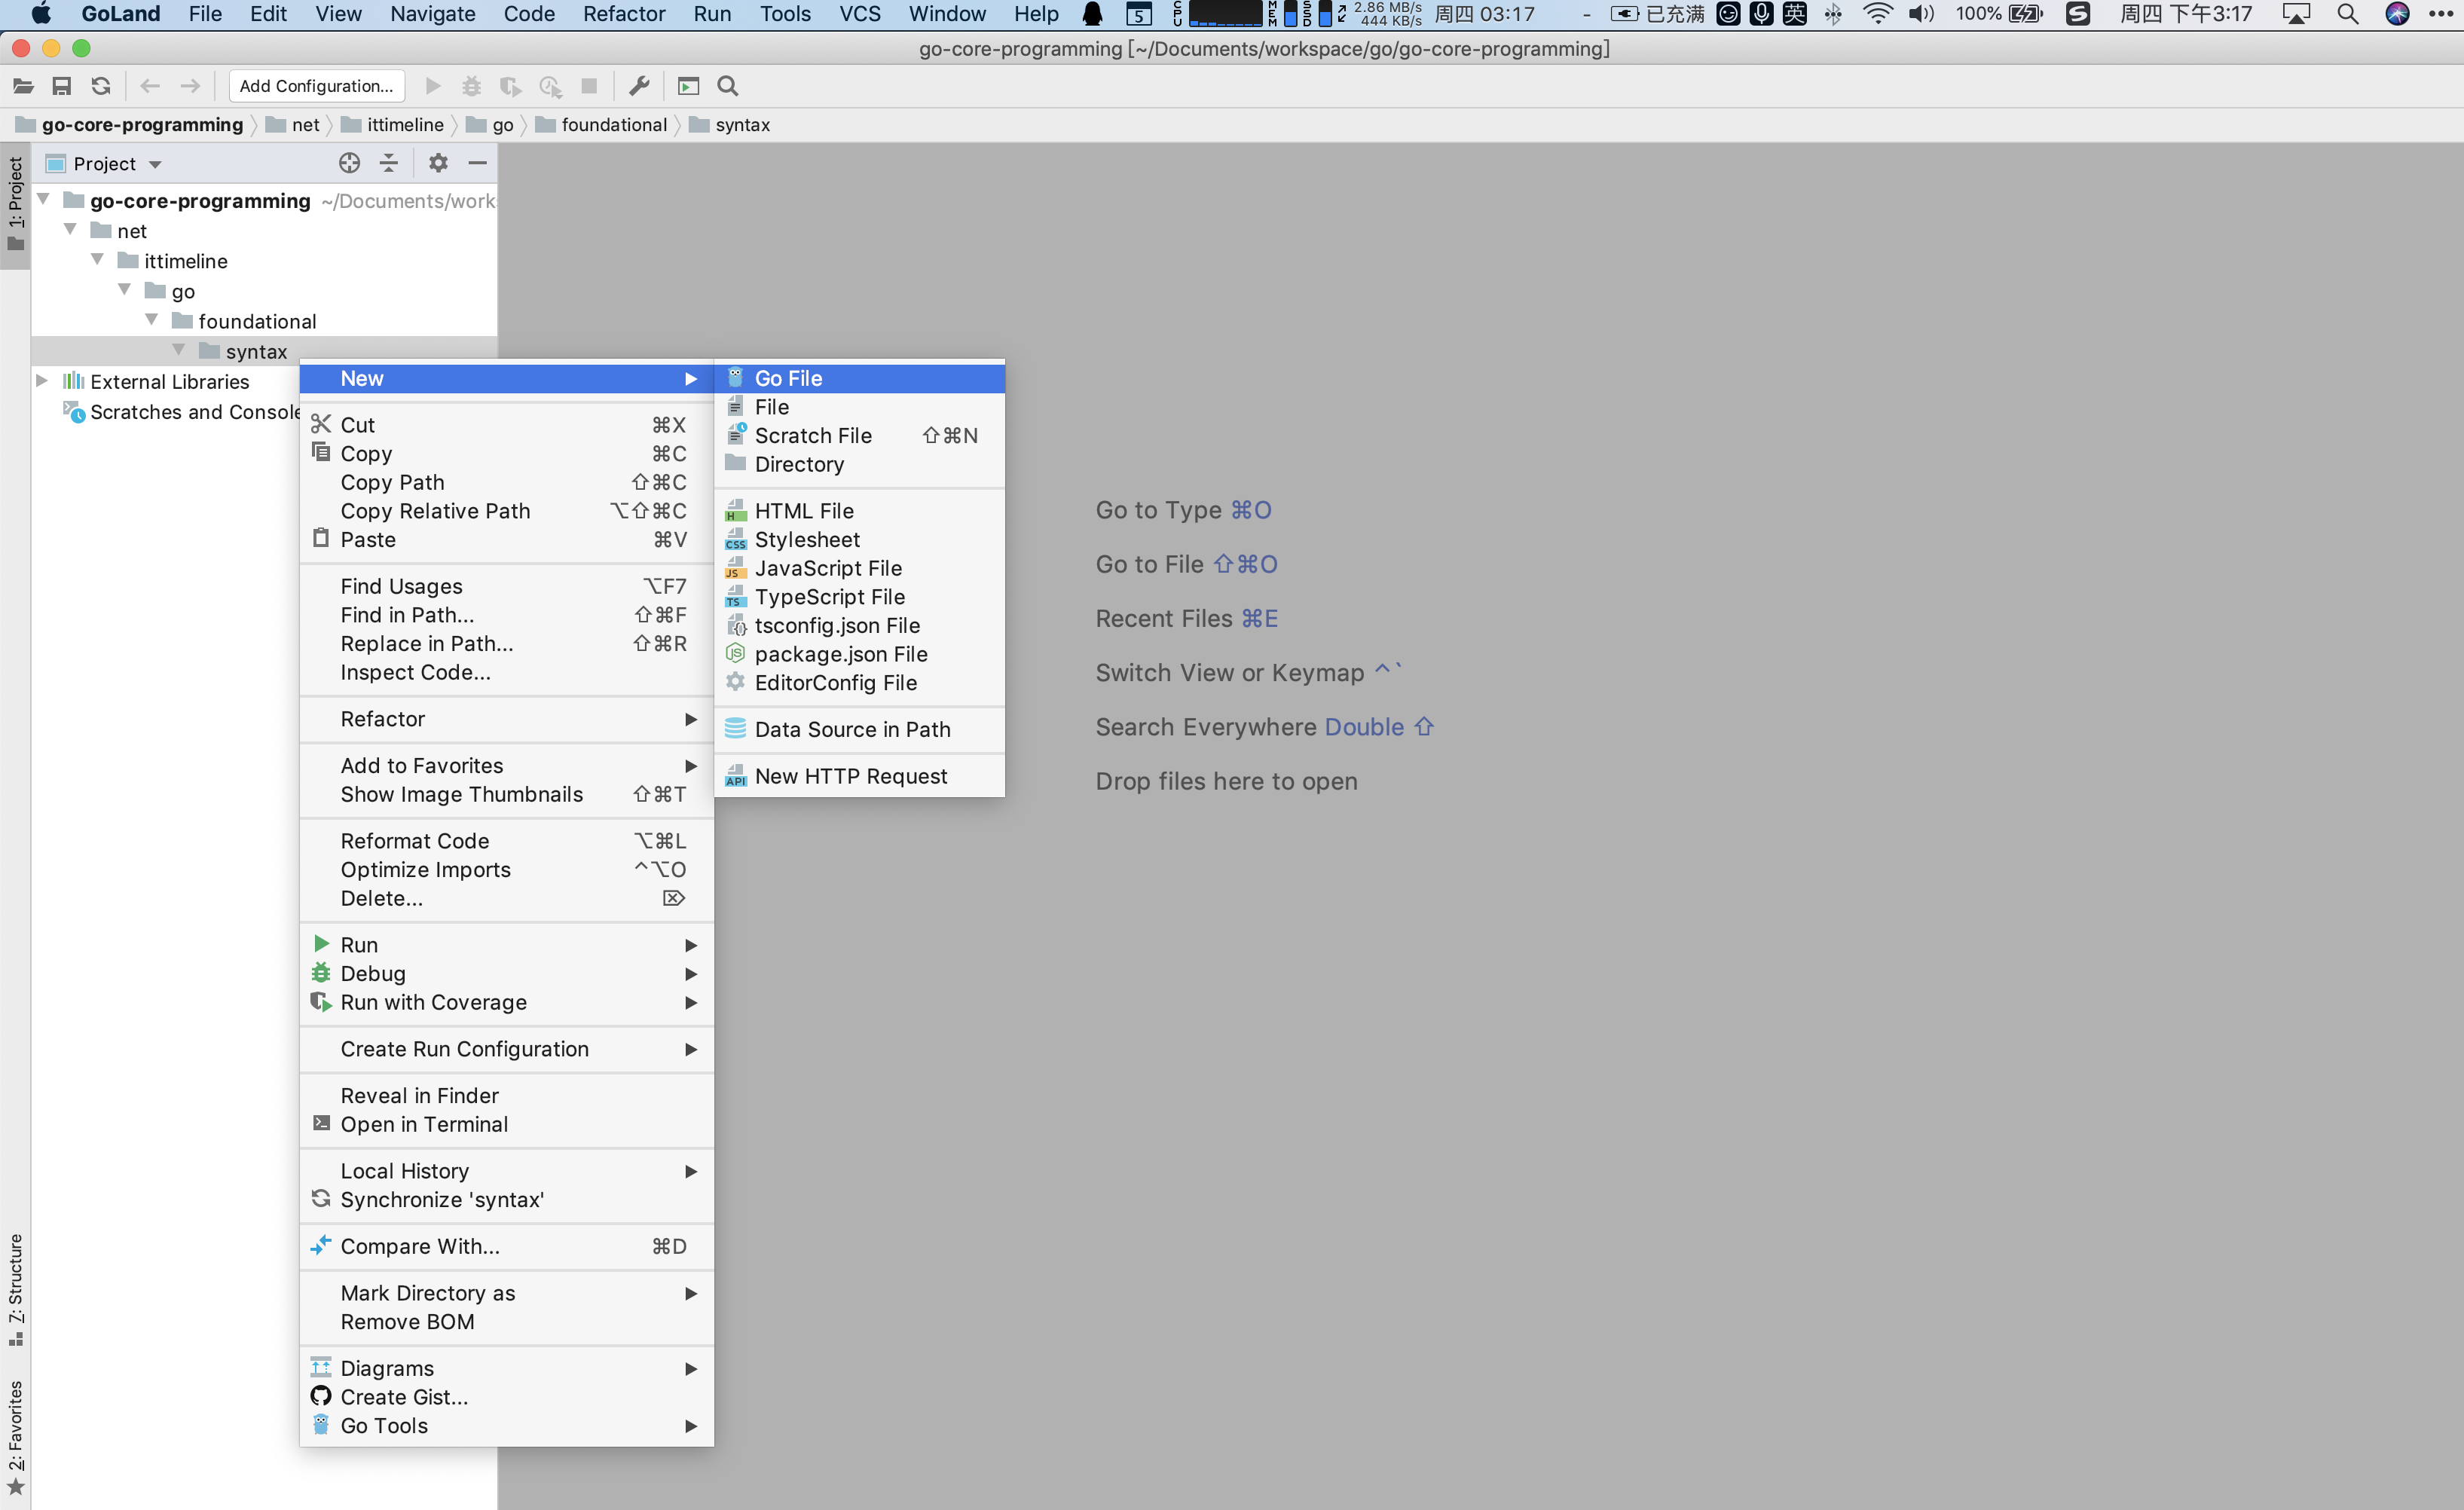Open the Navigate menu in menu bar

click(x=432, y=14)
